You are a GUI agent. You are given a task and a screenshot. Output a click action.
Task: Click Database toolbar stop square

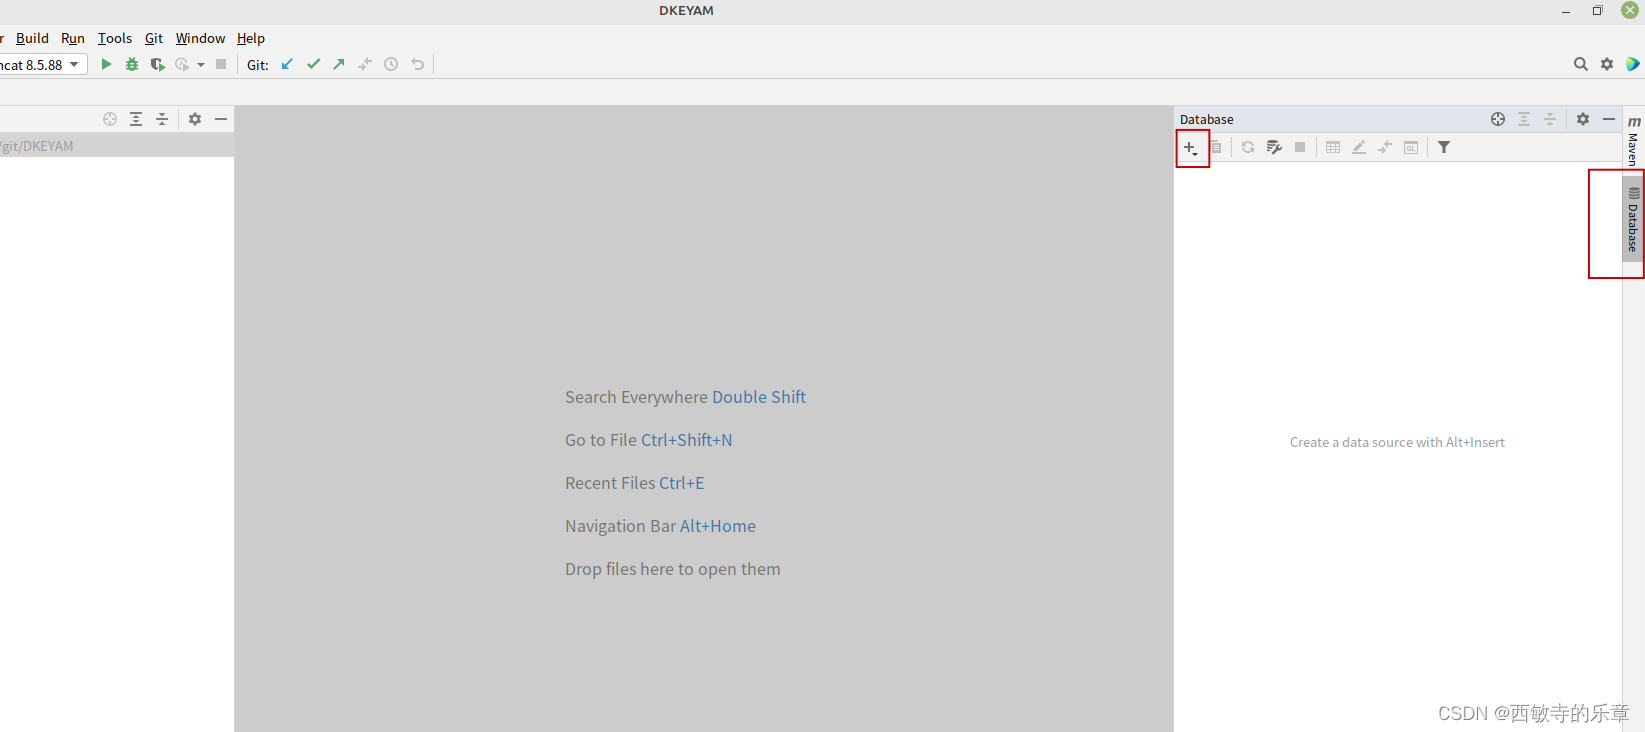pyautogui.click(x=1300, y=147)
